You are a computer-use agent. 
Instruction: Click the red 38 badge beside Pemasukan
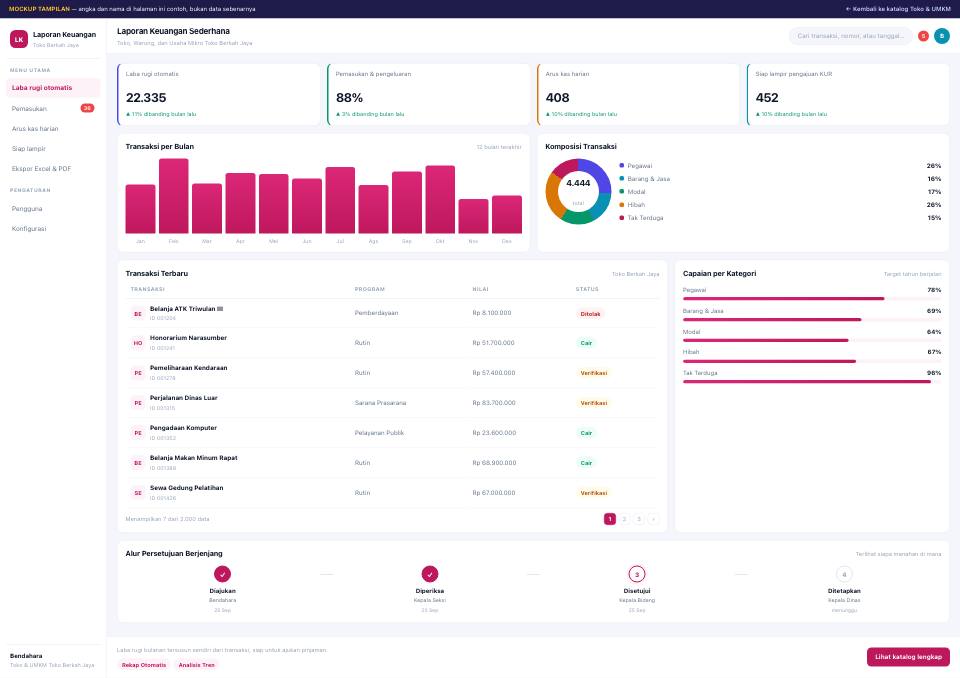(88, 108)
